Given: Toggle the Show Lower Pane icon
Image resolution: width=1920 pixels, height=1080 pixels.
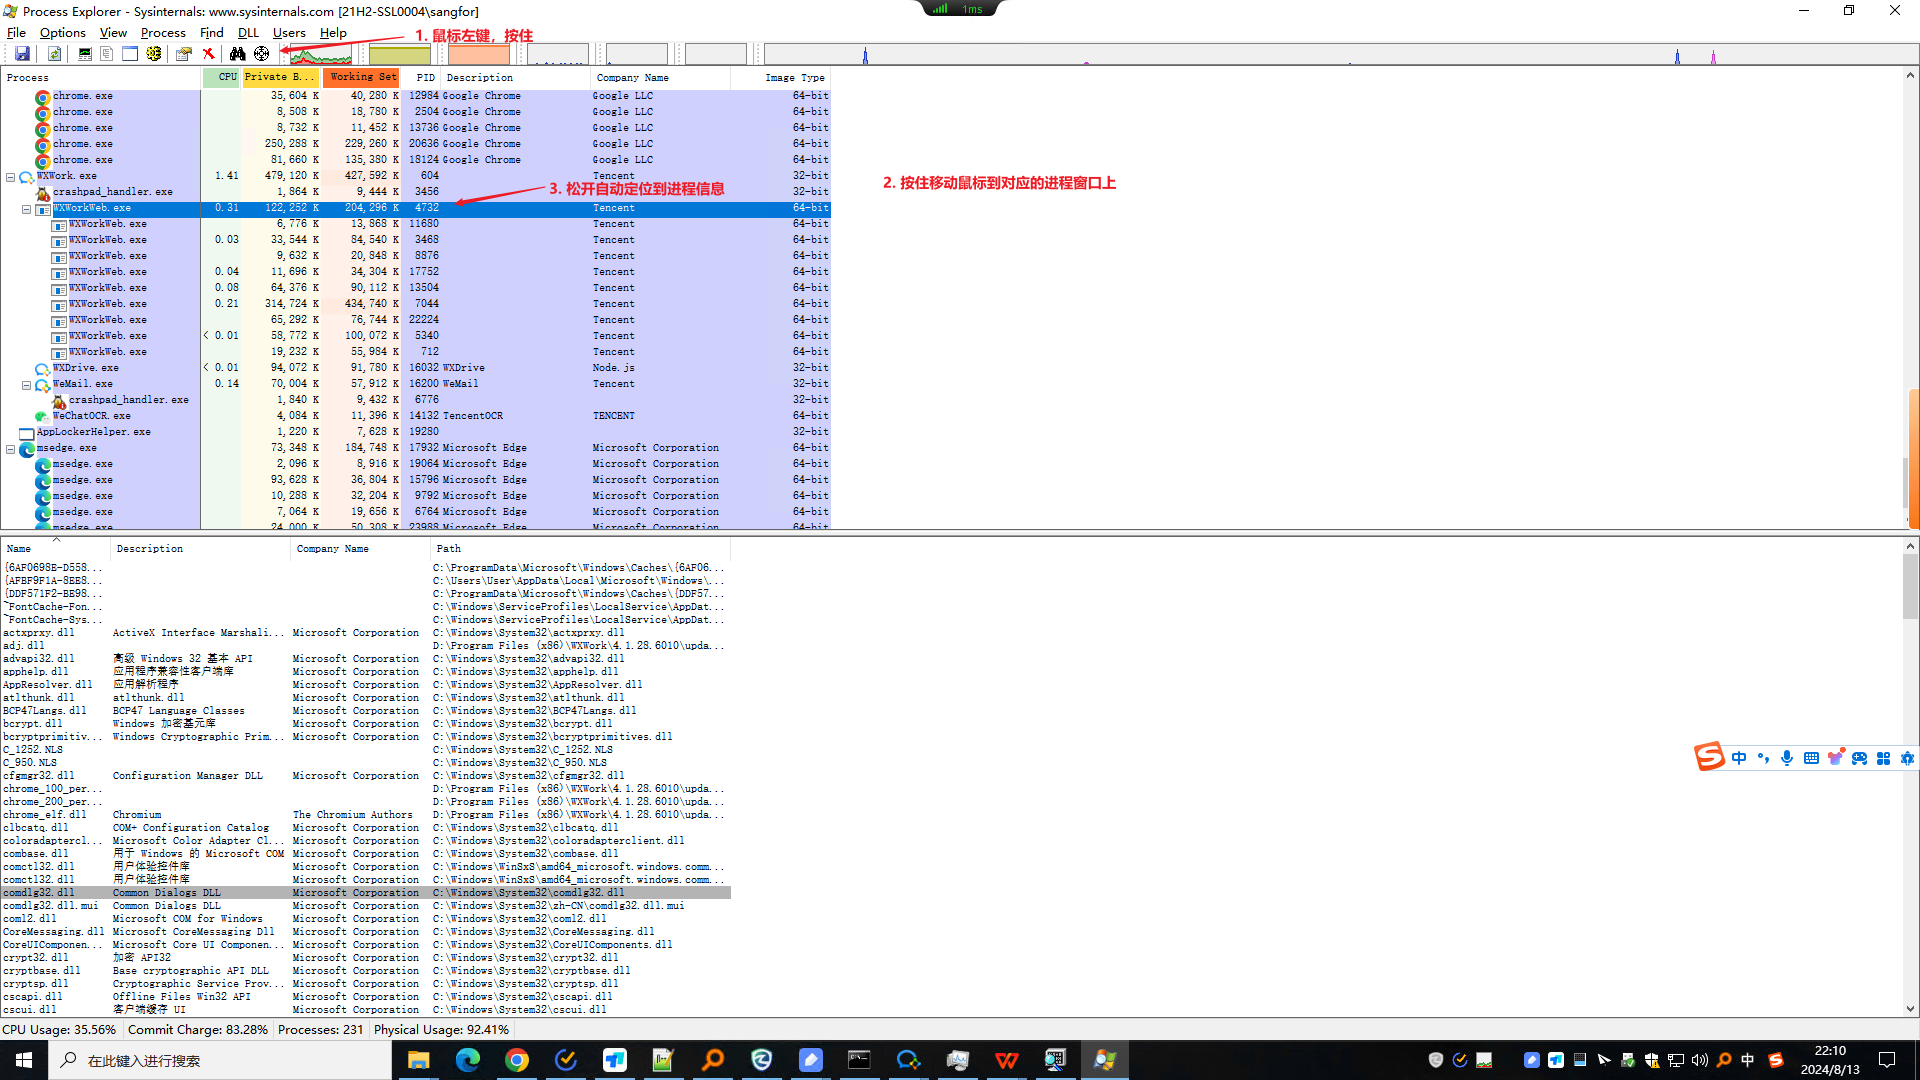Looking at the screenshot, I should point(130,54).
